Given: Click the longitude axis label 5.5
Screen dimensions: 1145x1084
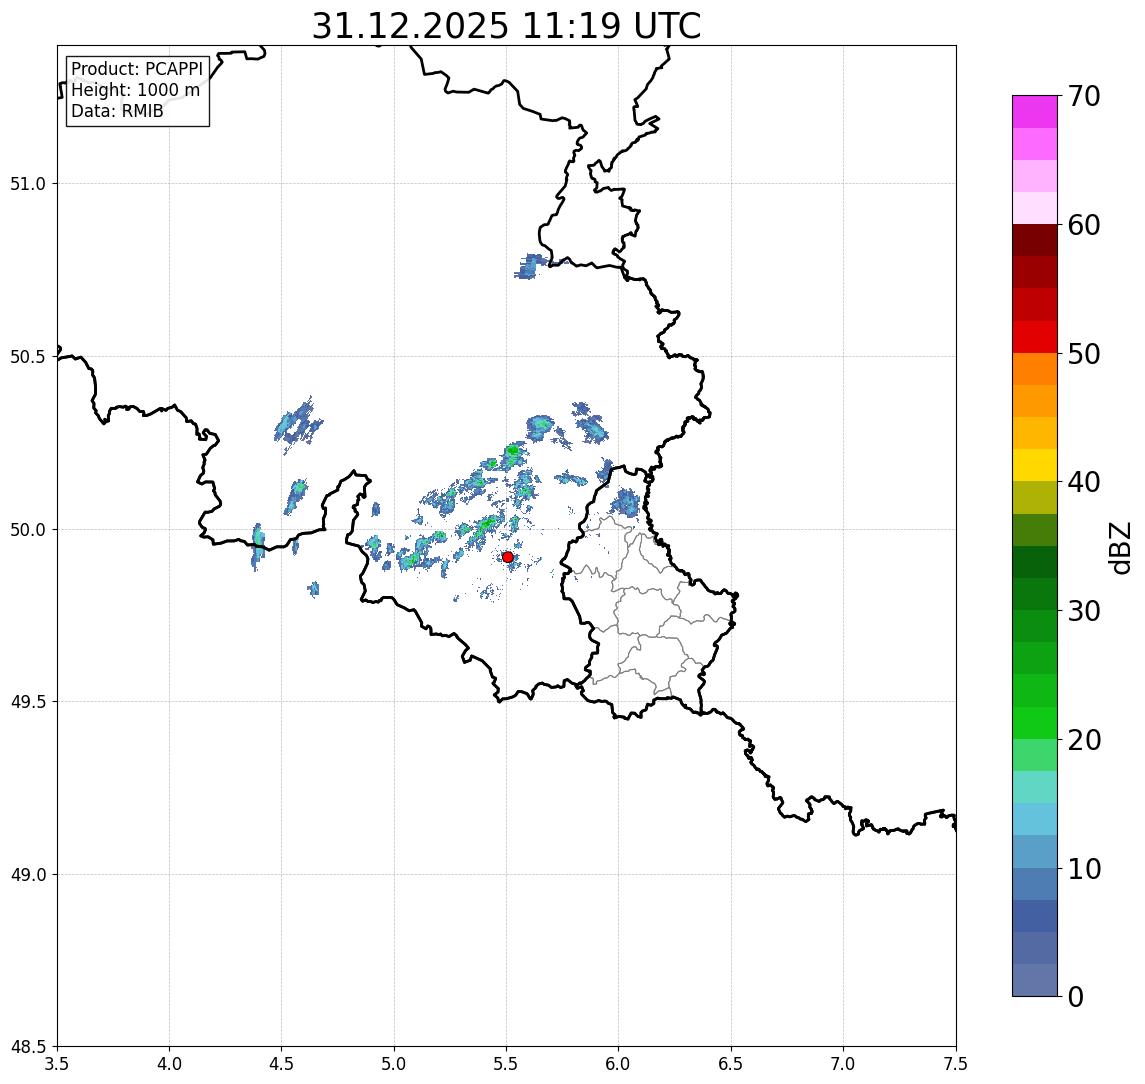Looking at the screenshot, I should coord(507,1064).
